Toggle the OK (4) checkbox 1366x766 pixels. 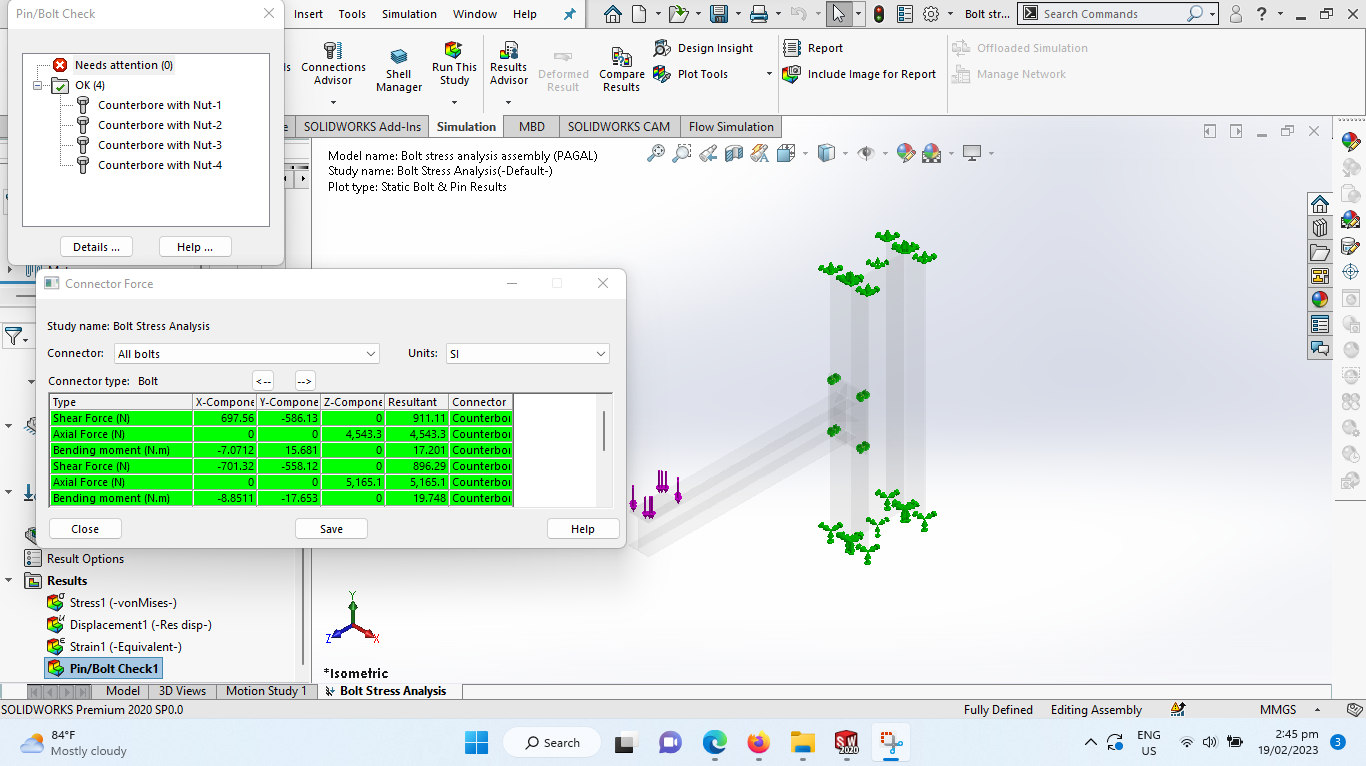(x=60, y=86)
